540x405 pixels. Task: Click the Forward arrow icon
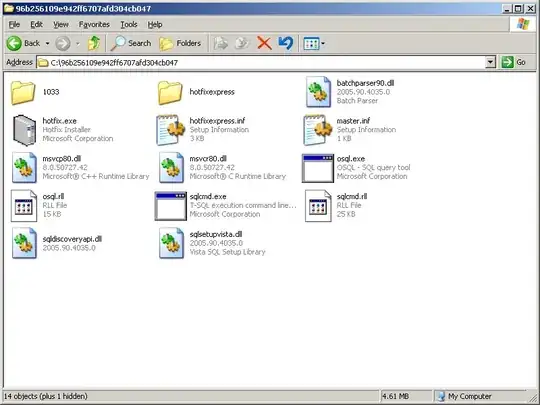tap(63, 43)
